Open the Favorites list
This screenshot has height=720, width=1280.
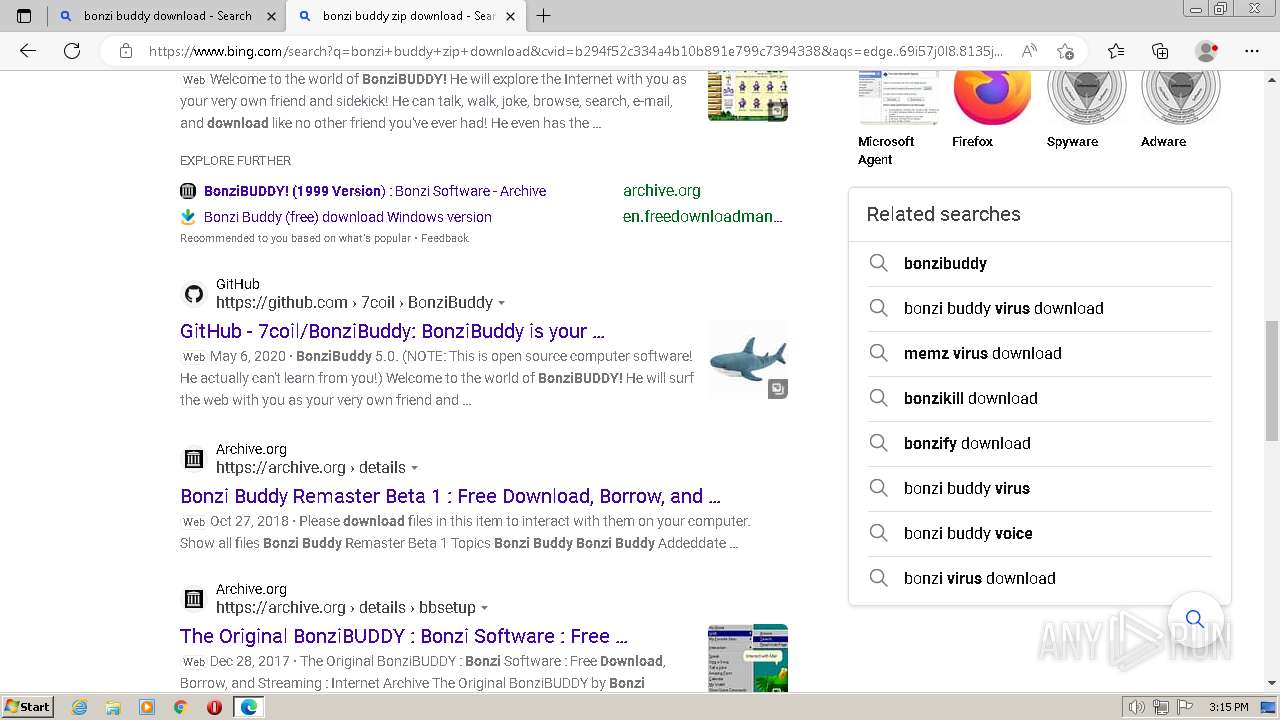point(1116,51)
